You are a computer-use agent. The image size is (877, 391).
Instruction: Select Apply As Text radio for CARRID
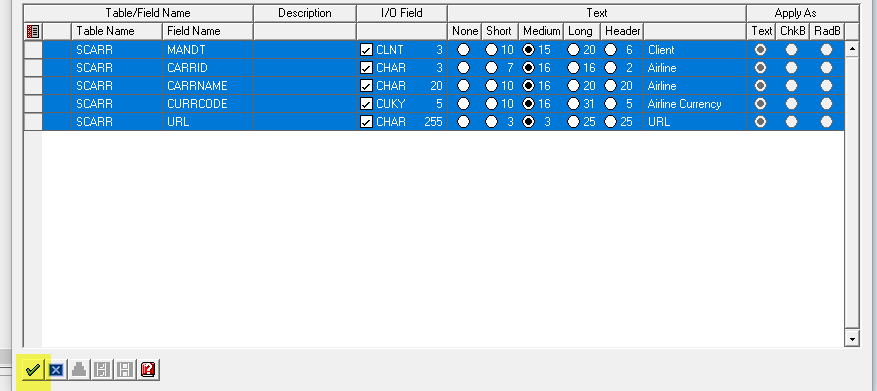pos(761,68)
